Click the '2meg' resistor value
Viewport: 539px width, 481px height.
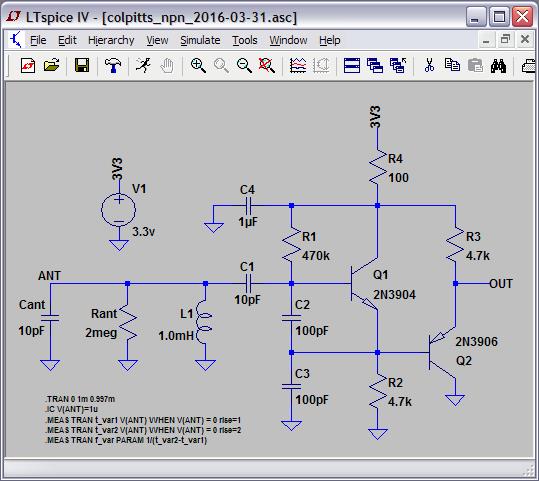[101, 333]
